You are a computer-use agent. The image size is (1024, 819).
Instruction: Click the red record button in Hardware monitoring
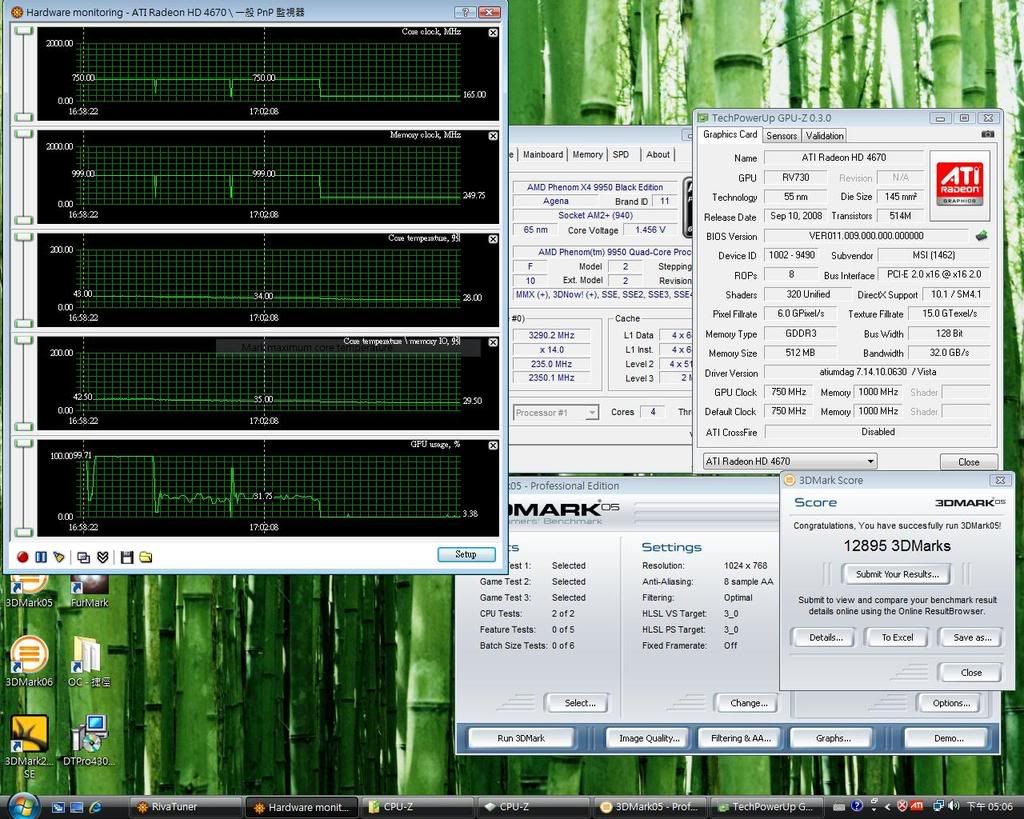22,557
